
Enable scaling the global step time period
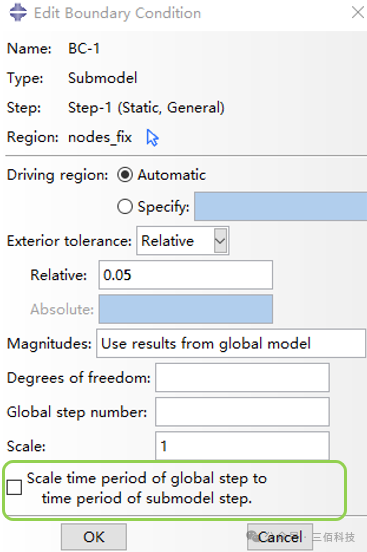click(14, 488)
